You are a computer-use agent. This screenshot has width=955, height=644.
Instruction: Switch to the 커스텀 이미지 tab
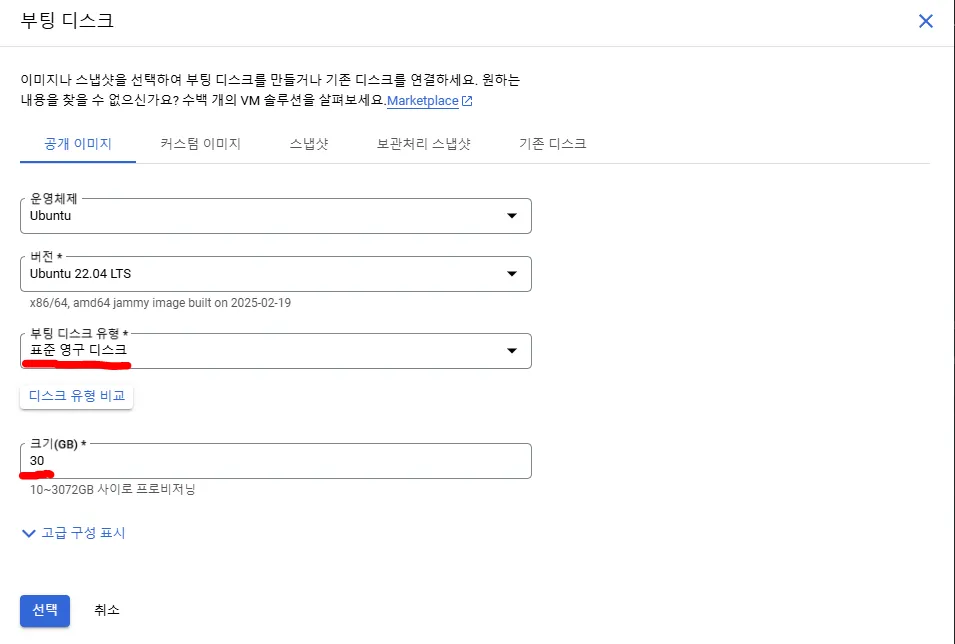point(200,144)
